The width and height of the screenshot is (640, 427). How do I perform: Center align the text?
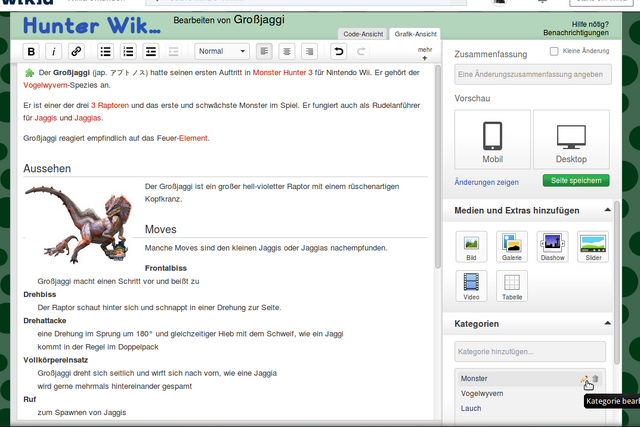tap(287, 51)
